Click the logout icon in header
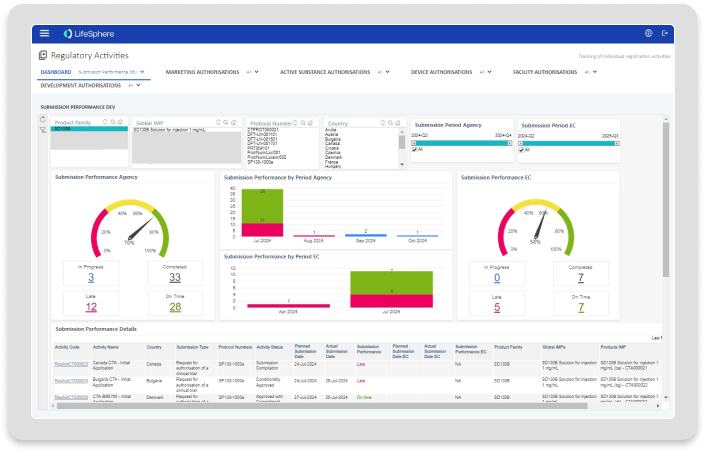The height and width of the screenshot is (452, 705). tap(665, 33)
